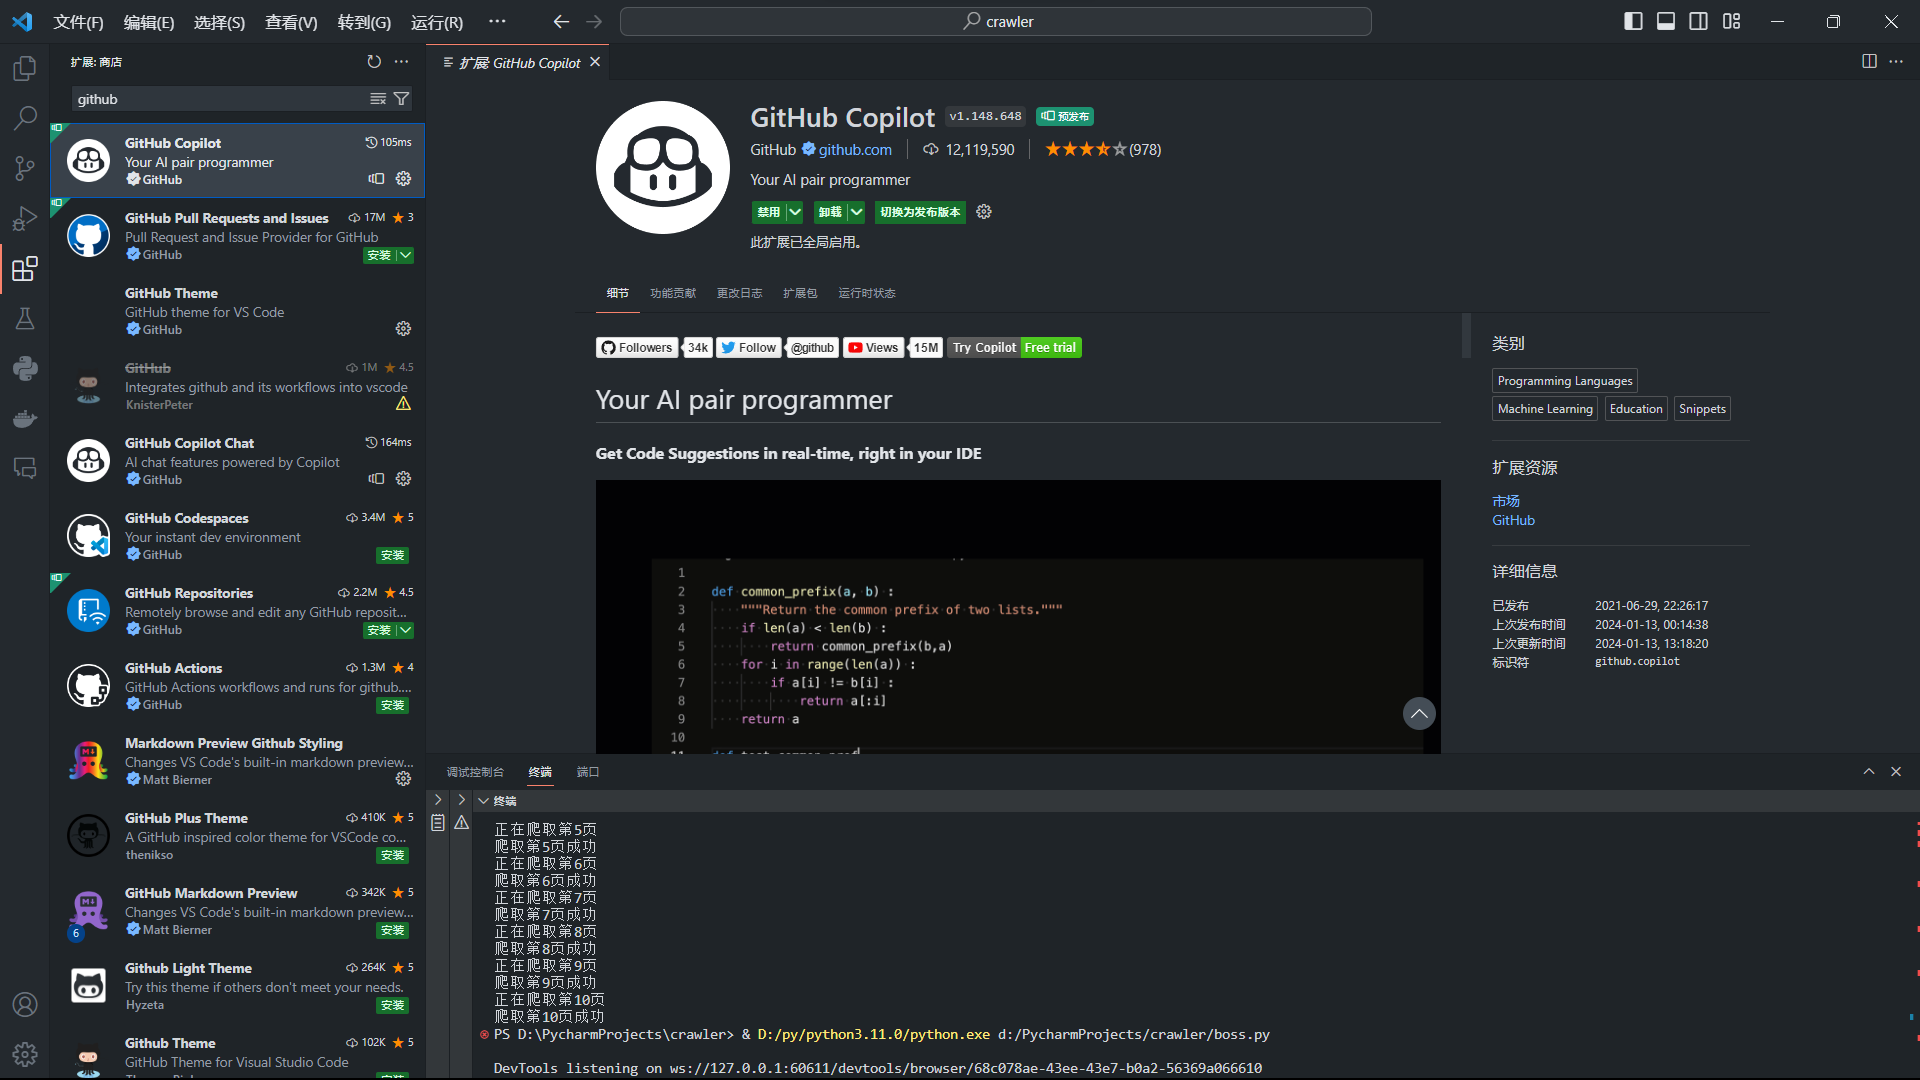The width and height of the screenshot is (1920, 1080).
Task: Open the Testing flask icon
Action: (25, 318)
